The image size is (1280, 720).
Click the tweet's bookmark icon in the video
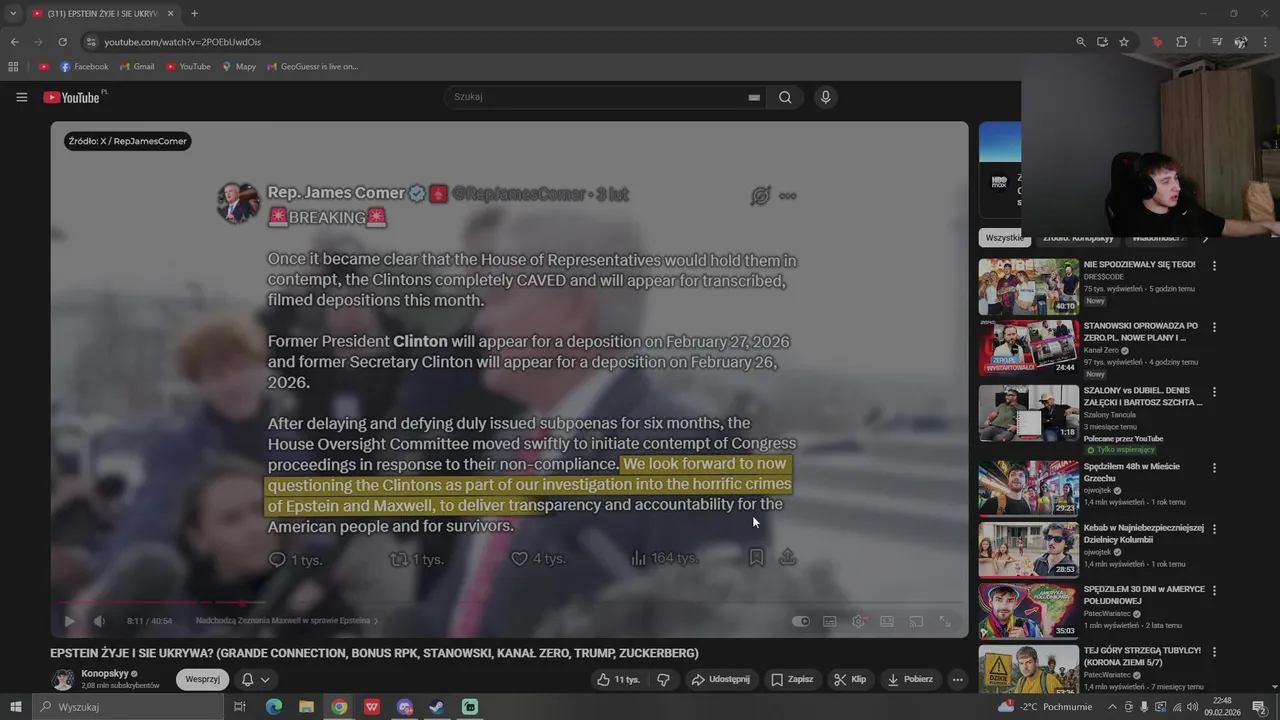point(757,557)
